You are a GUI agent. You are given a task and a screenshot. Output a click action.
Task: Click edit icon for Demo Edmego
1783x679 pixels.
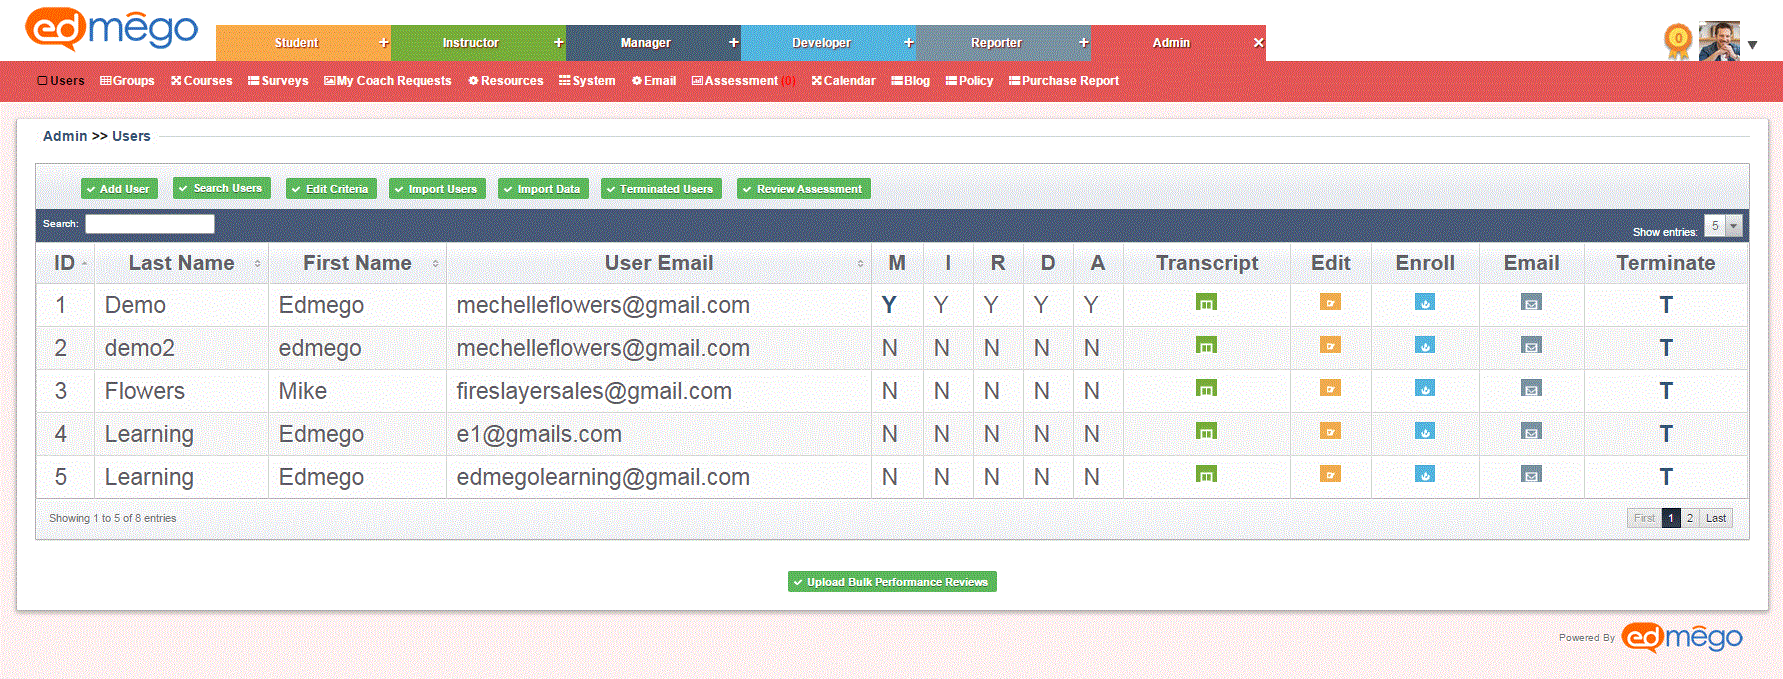(x=1330, y=302)
